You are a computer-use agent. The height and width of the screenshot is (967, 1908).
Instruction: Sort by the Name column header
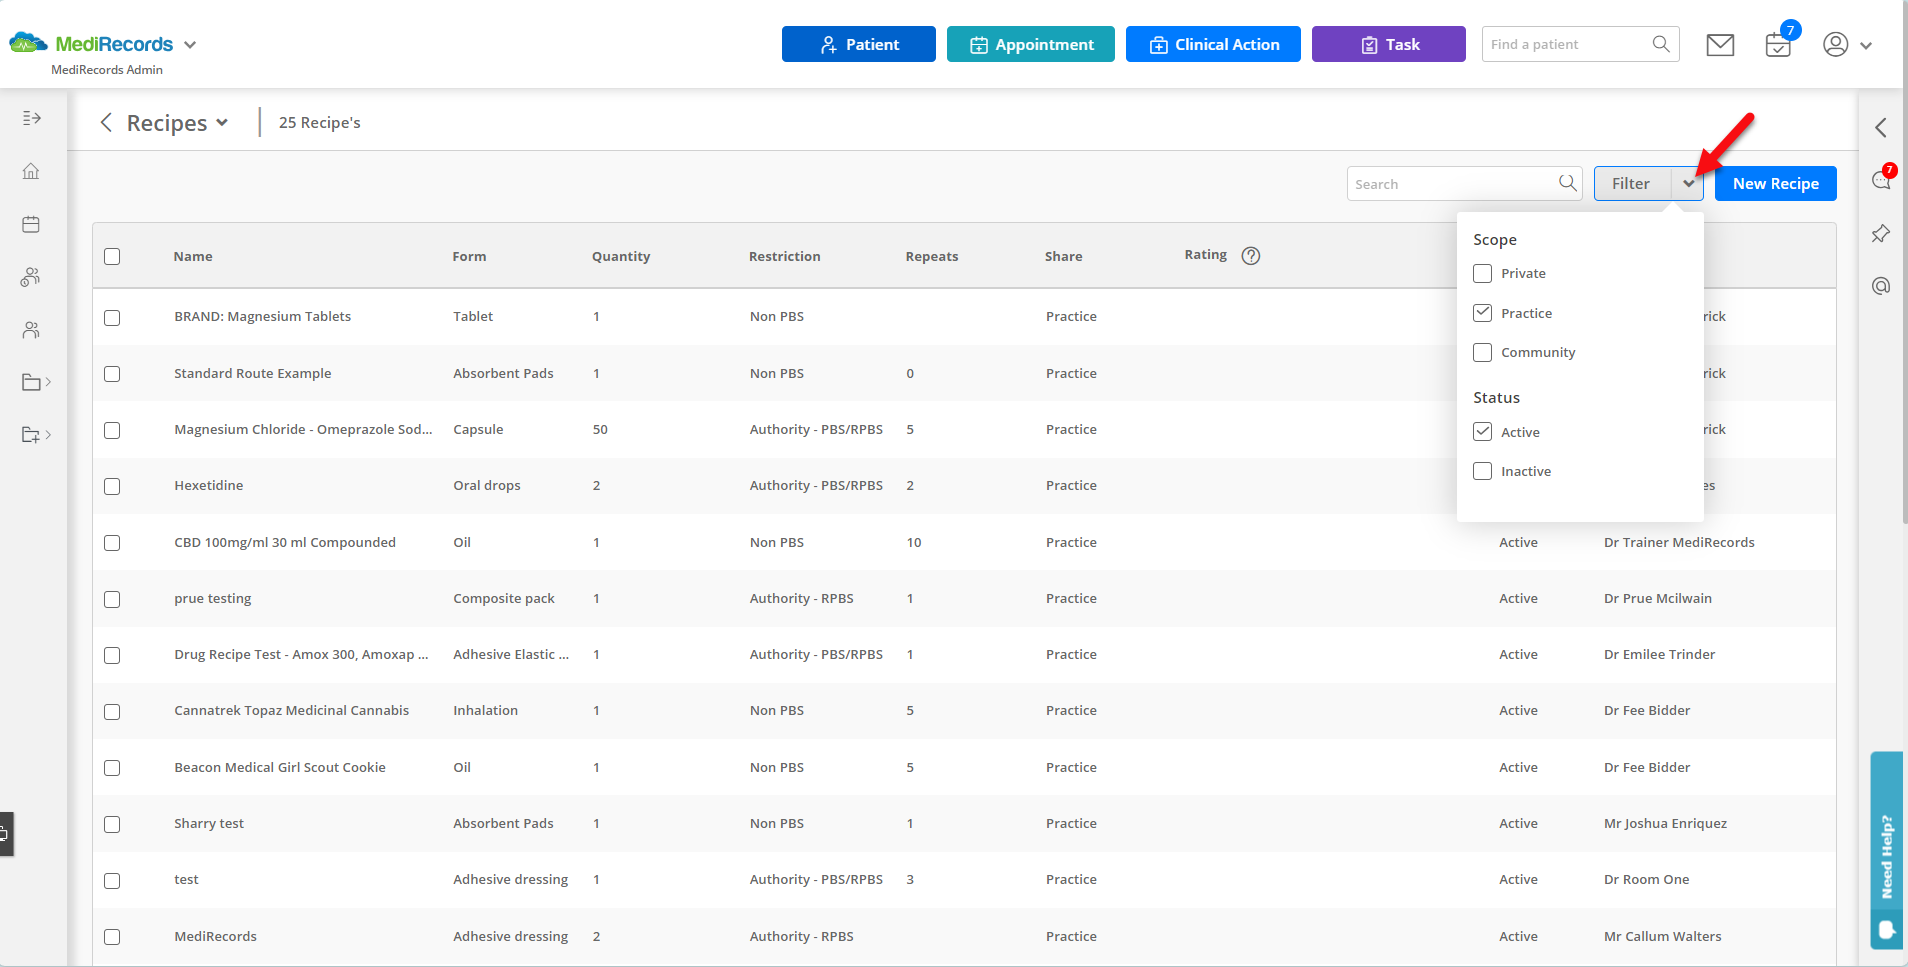(x=193, y=256)
